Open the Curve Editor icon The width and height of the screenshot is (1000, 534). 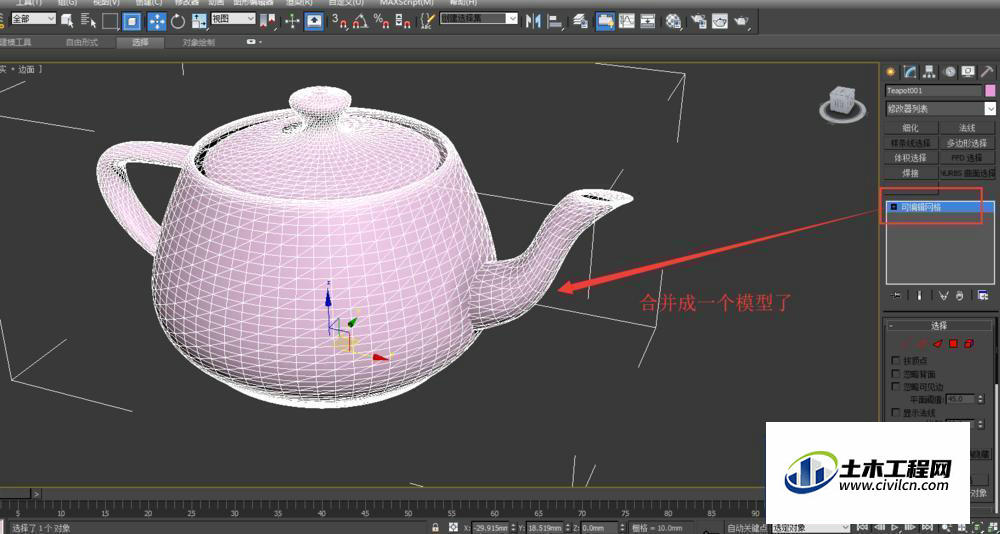[626, 21]
